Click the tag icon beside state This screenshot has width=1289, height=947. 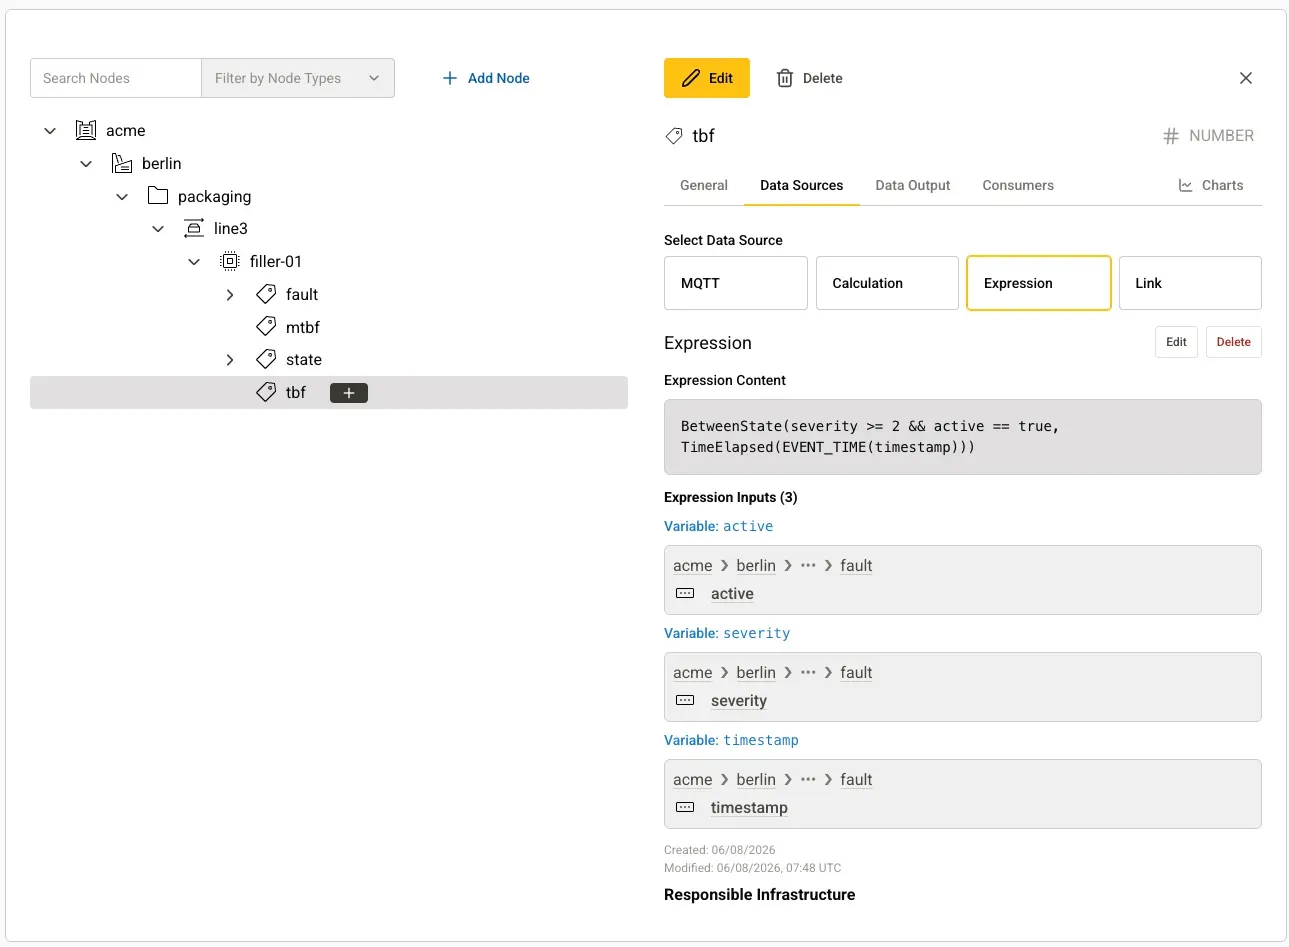[266, 359]
